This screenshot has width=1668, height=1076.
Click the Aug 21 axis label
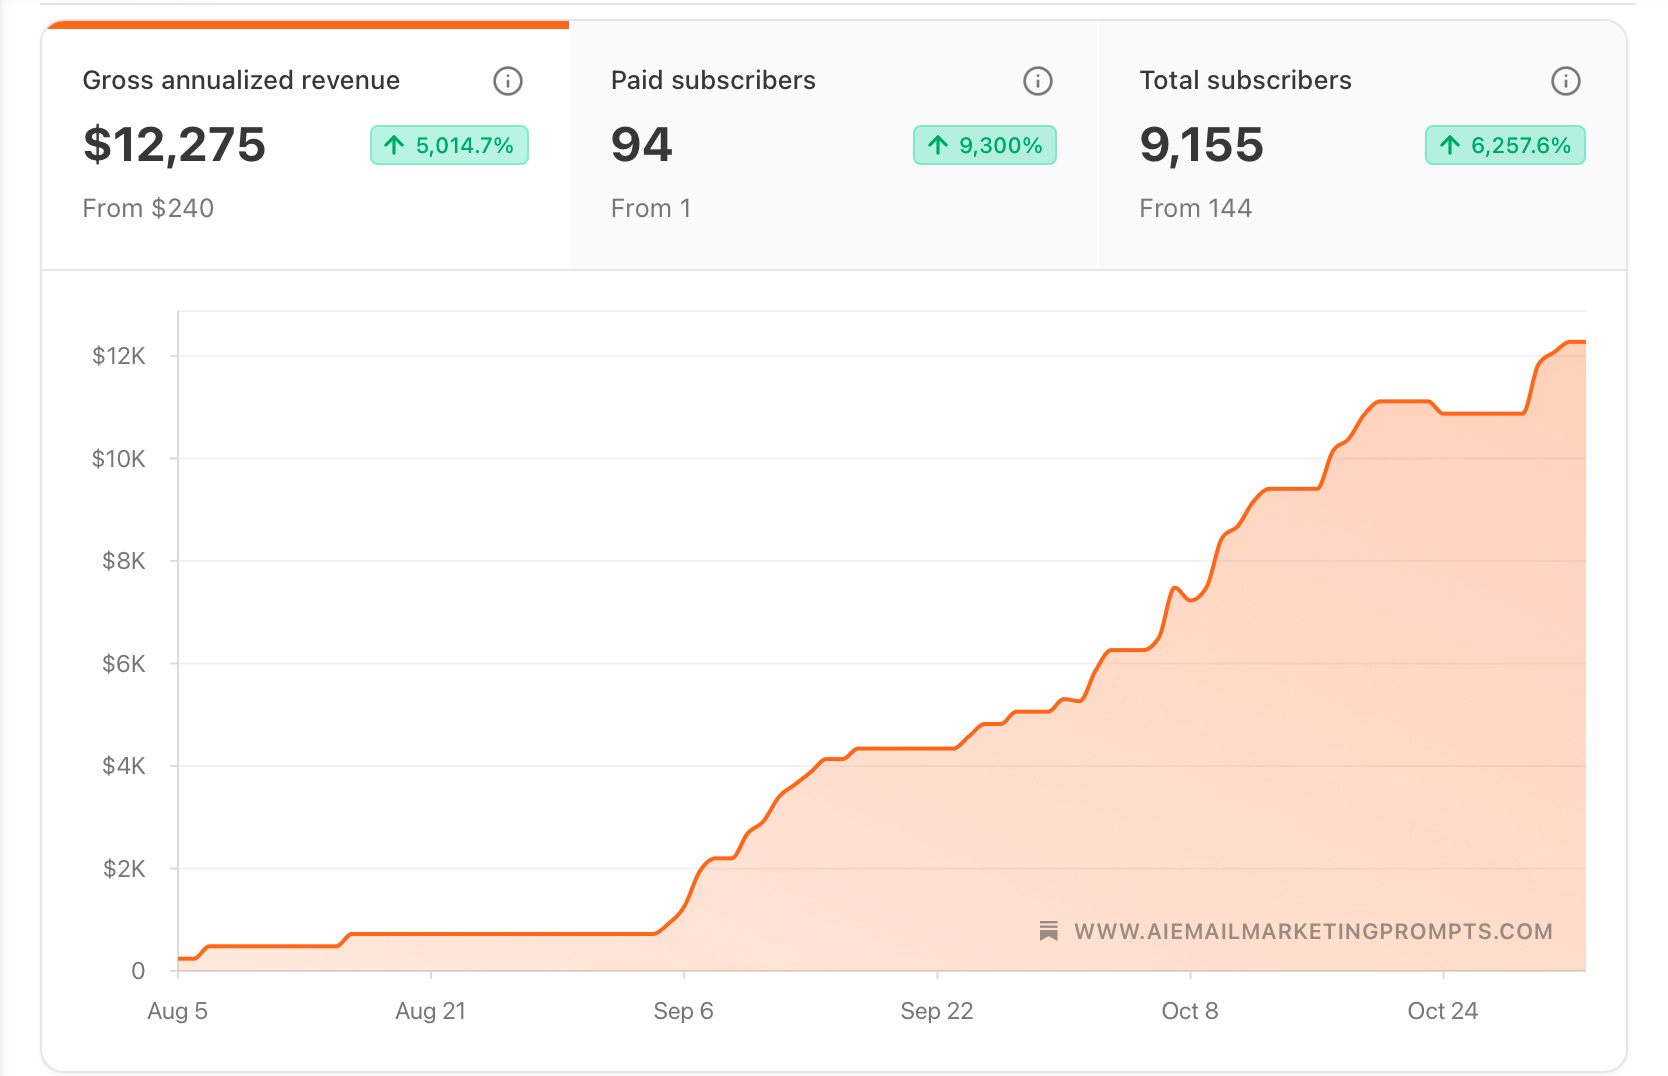[430, 1011]
